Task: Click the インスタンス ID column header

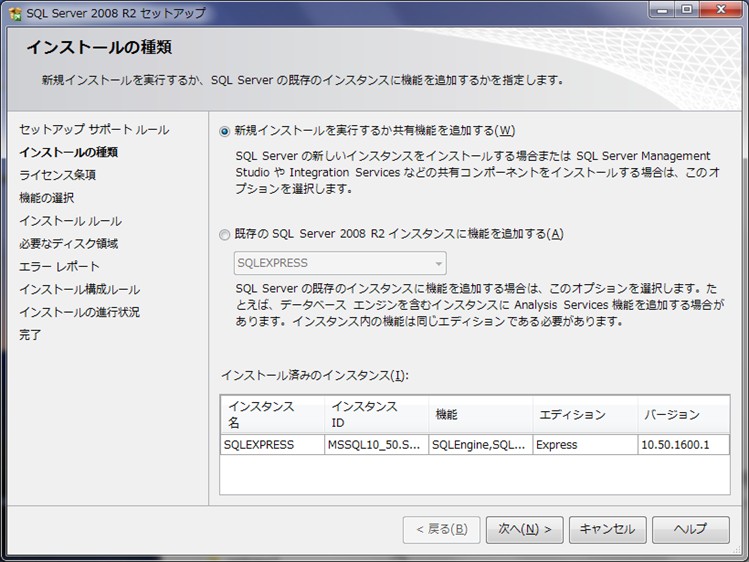Action: (376, 414)
